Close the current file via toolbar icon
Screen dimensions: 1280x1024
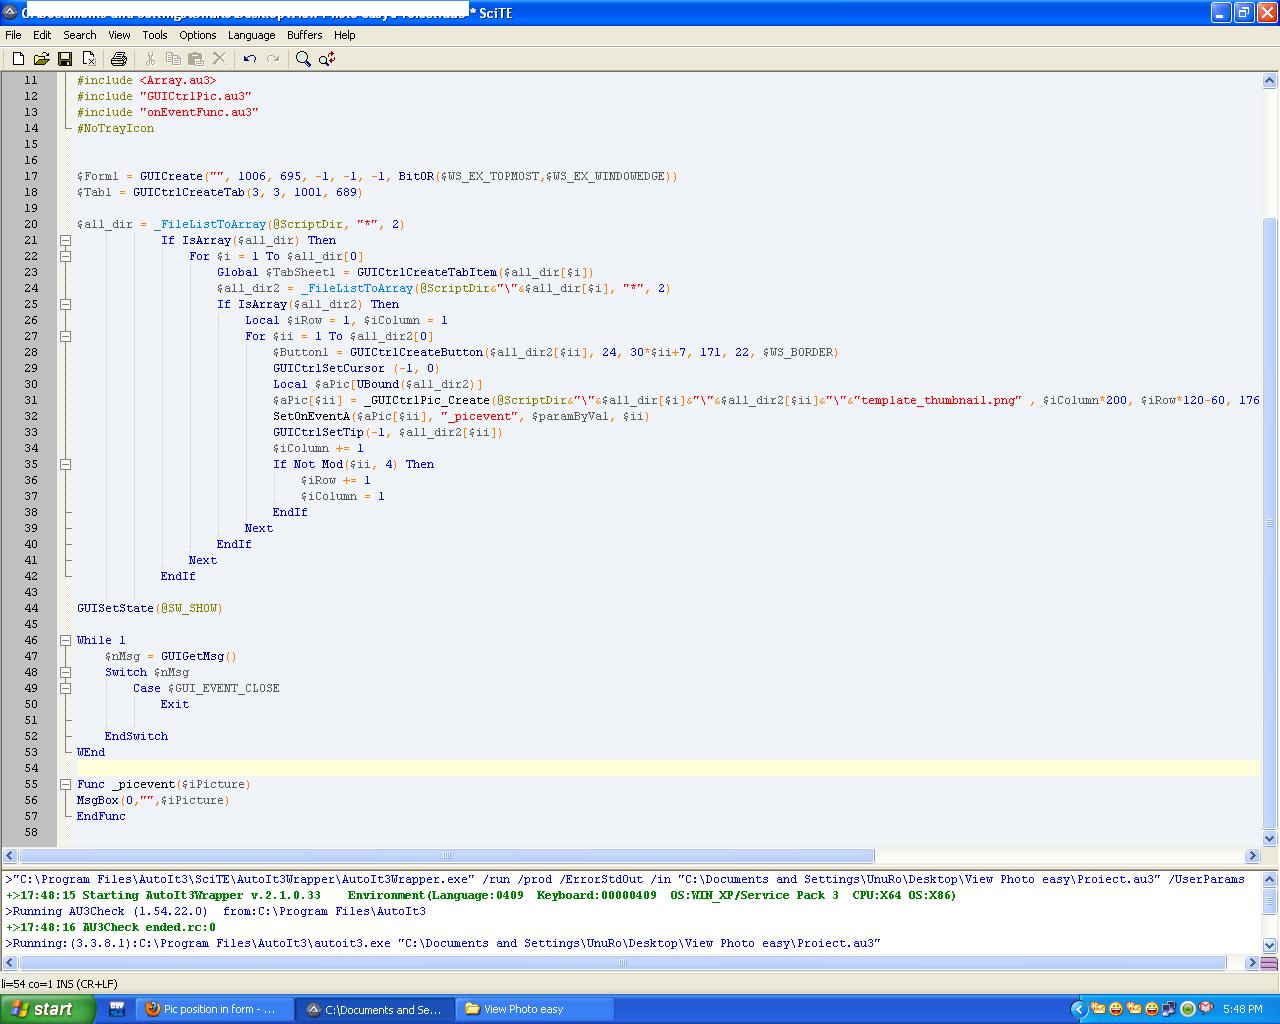tap(89, 59)
